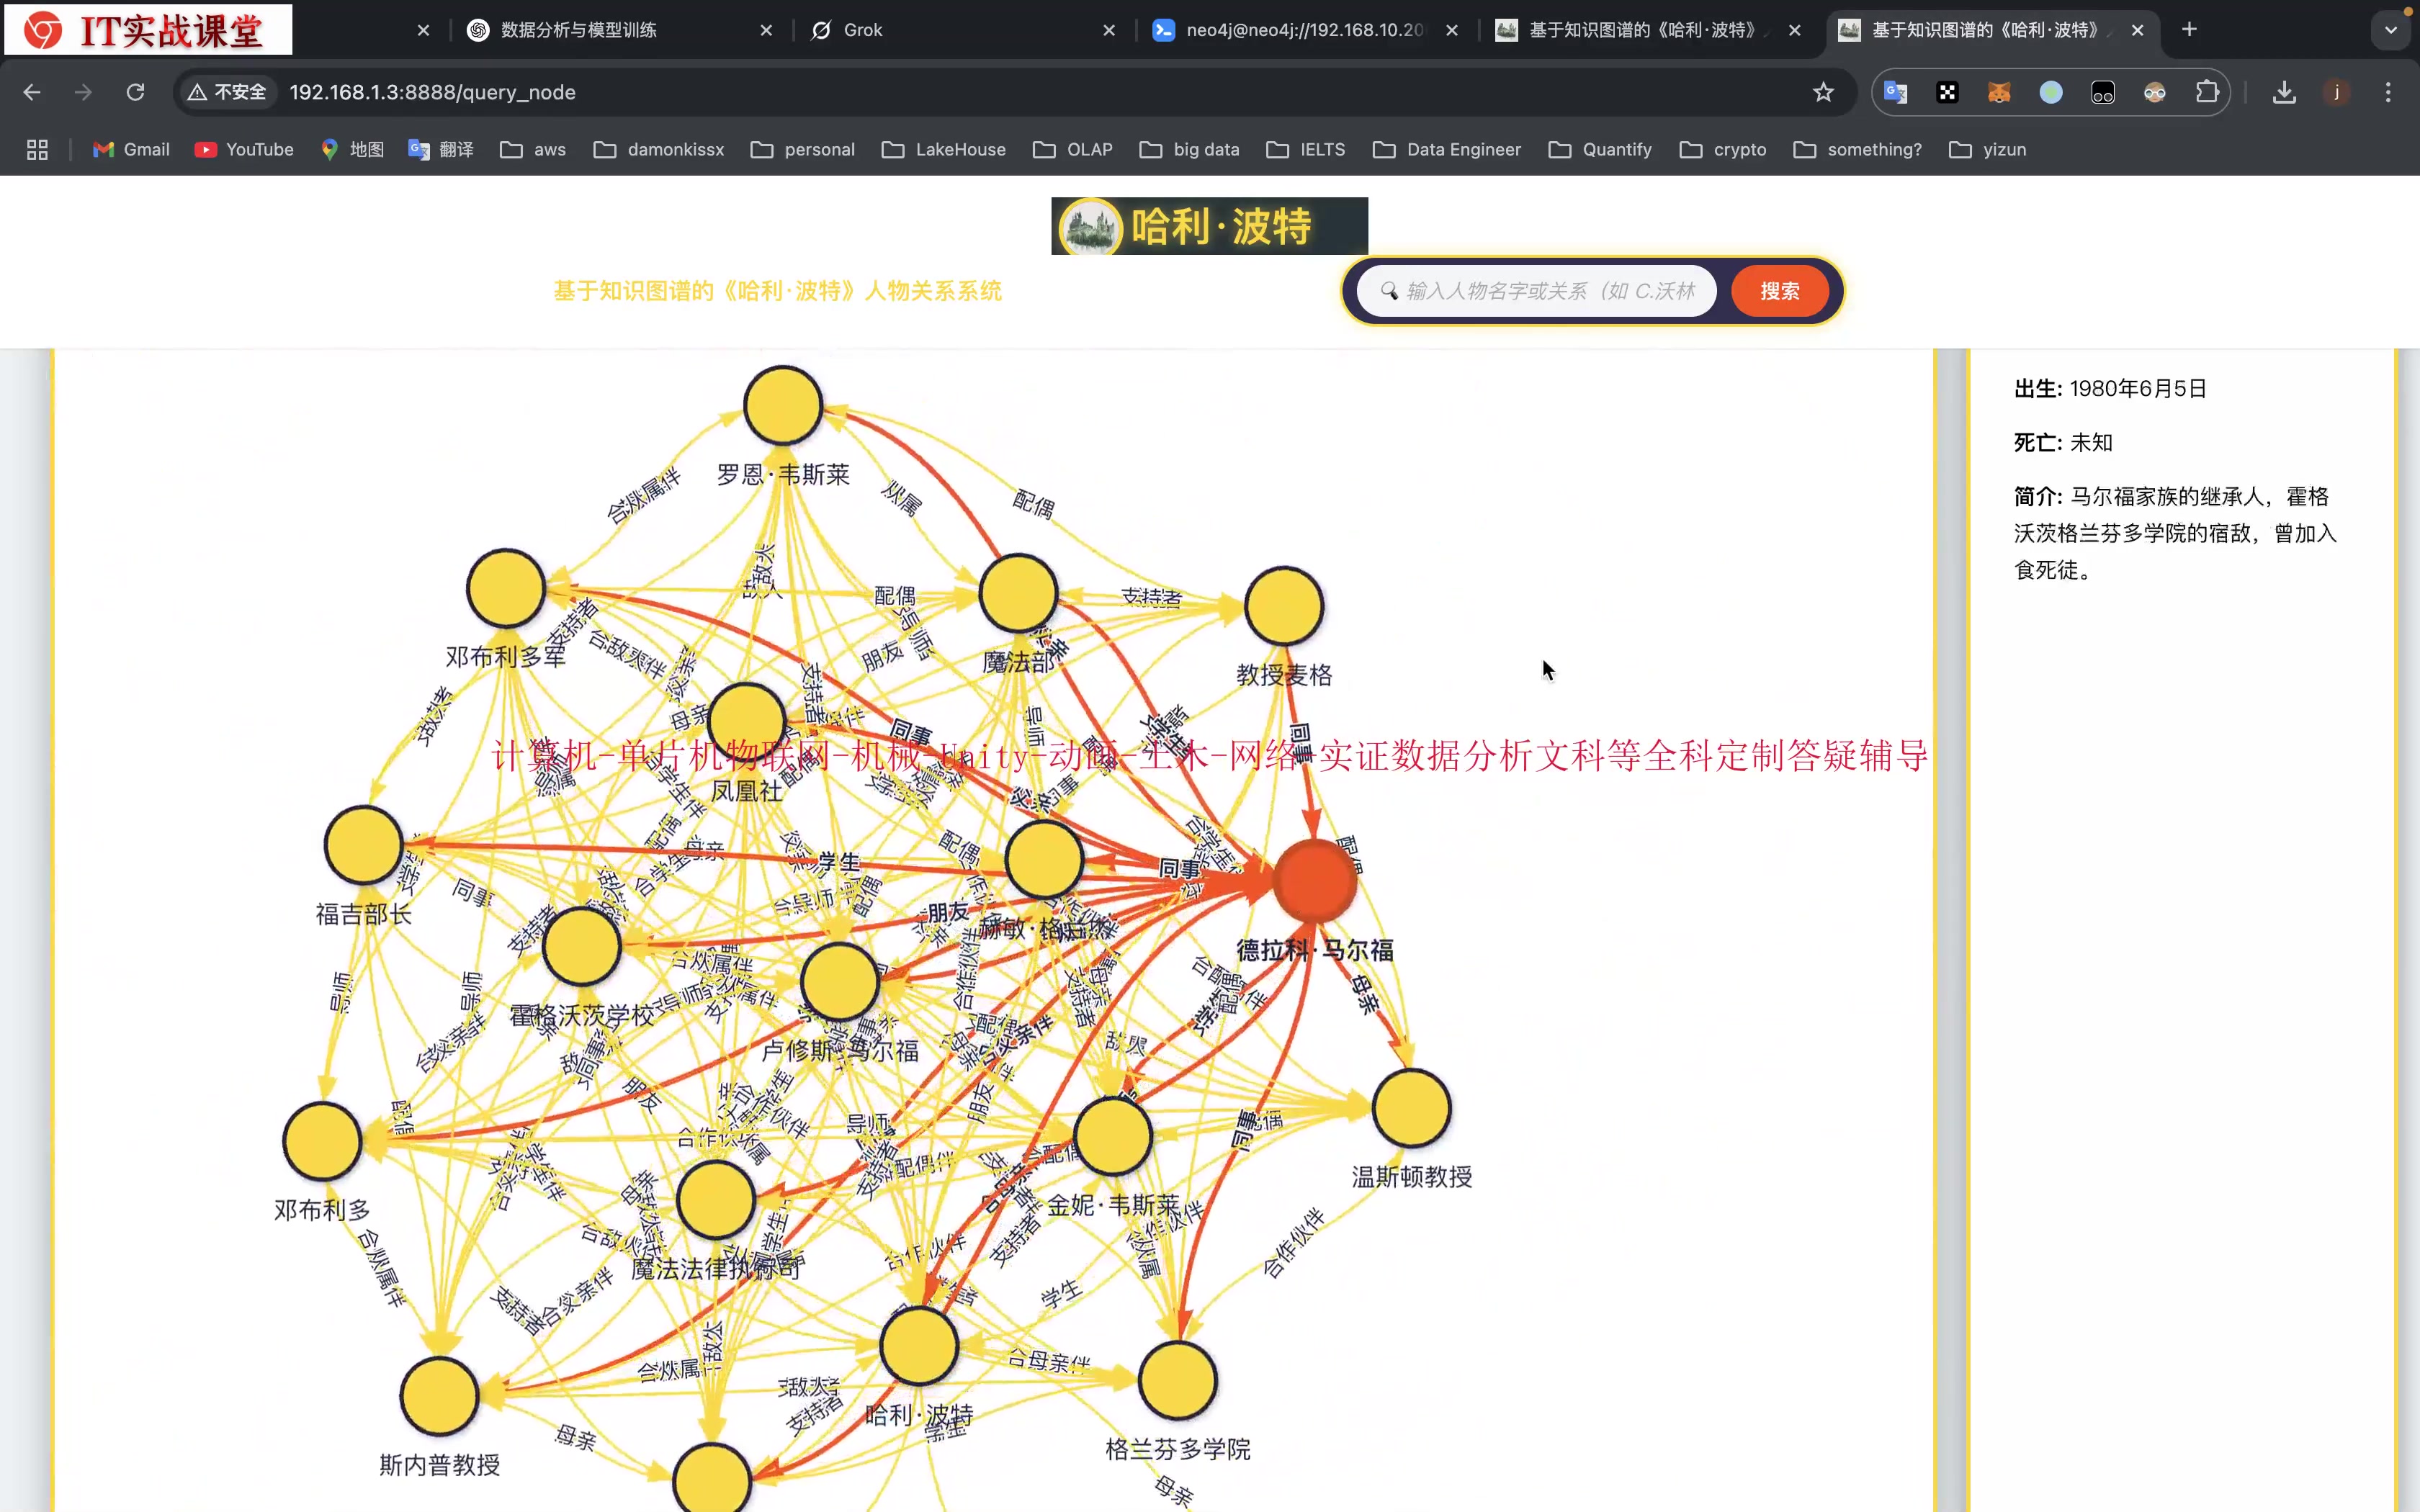Open Chrome's three-dot menu
2420x1512 pixels.
[x=2388, y=92]
